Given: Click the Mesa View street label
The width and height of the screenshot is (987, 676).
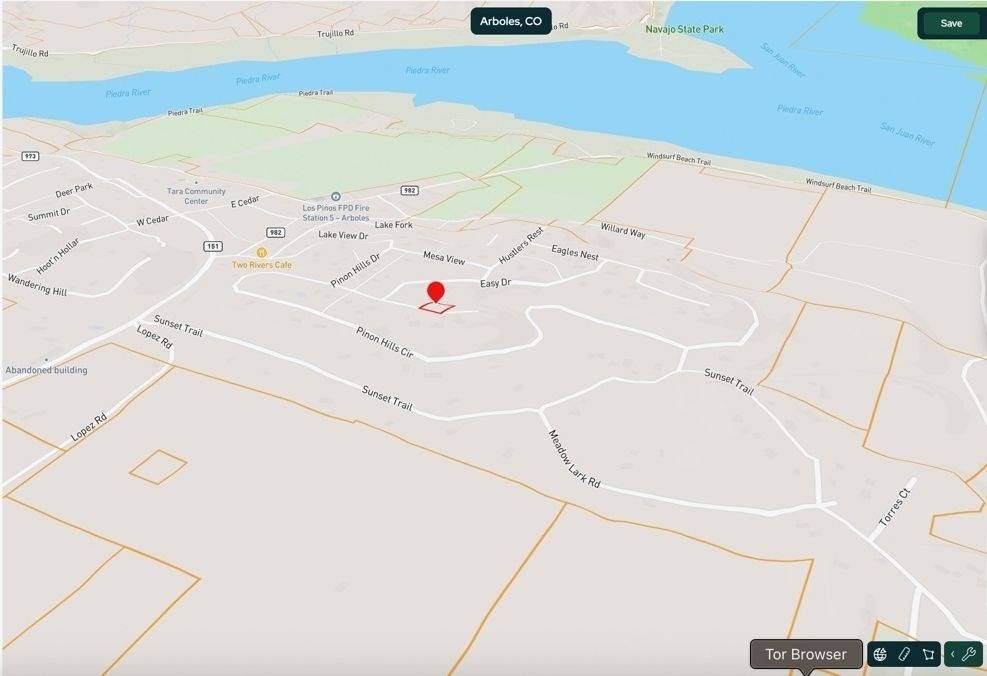Looking at the screenshot, I should coord(444,257).
